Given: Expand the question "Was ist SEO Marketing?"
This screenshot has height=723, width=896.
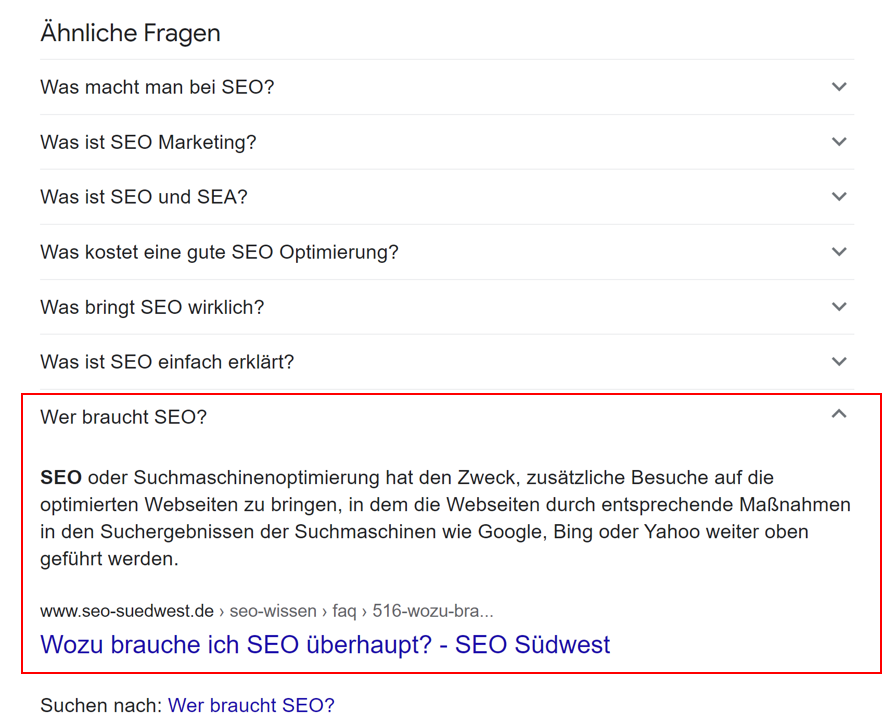Looking at the screenshot, I should (x=145, y=142).
